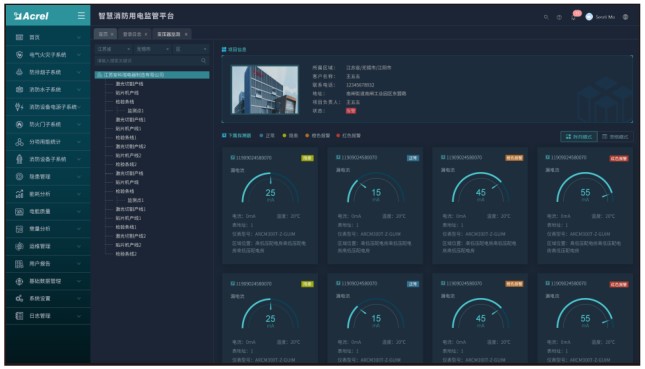645x369 pixels.
Task: Click the orange badge on top-row 45 mA card
Action: tap(514, 158)
